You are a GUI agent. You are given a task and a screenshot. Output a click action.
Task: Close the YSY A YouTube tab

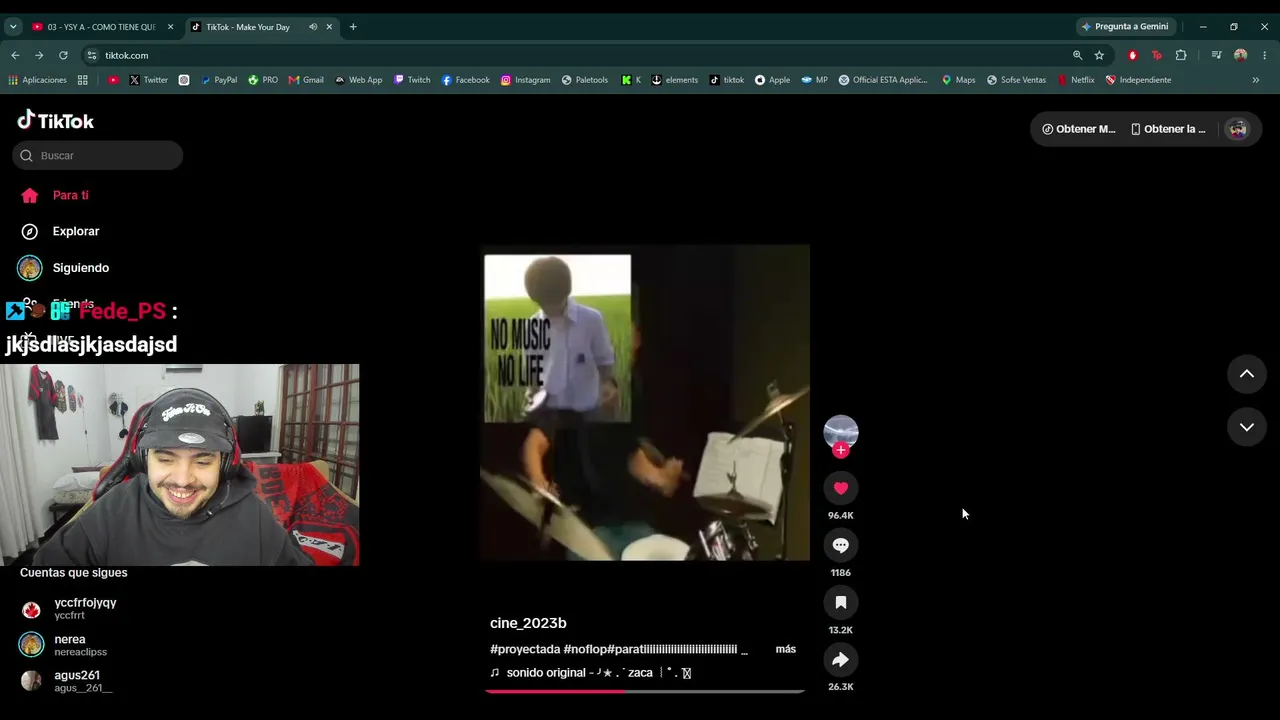(x=170, y=27)
